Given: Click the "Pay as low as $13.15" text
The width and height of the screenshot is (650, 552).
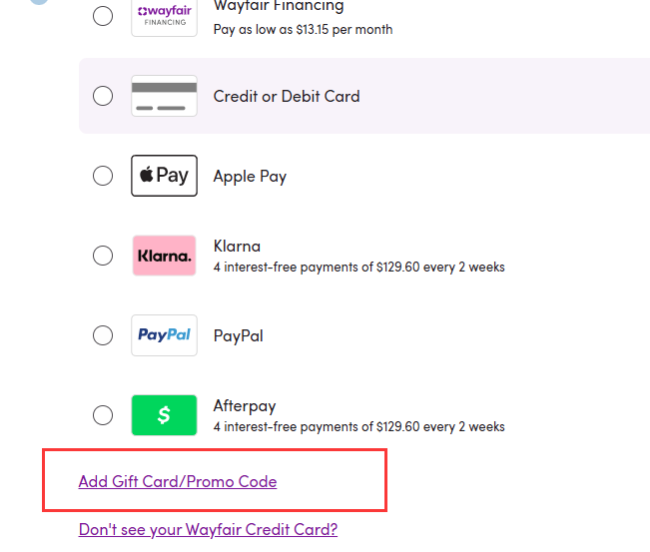Looking at the screenshot, I should click(303, 29).
